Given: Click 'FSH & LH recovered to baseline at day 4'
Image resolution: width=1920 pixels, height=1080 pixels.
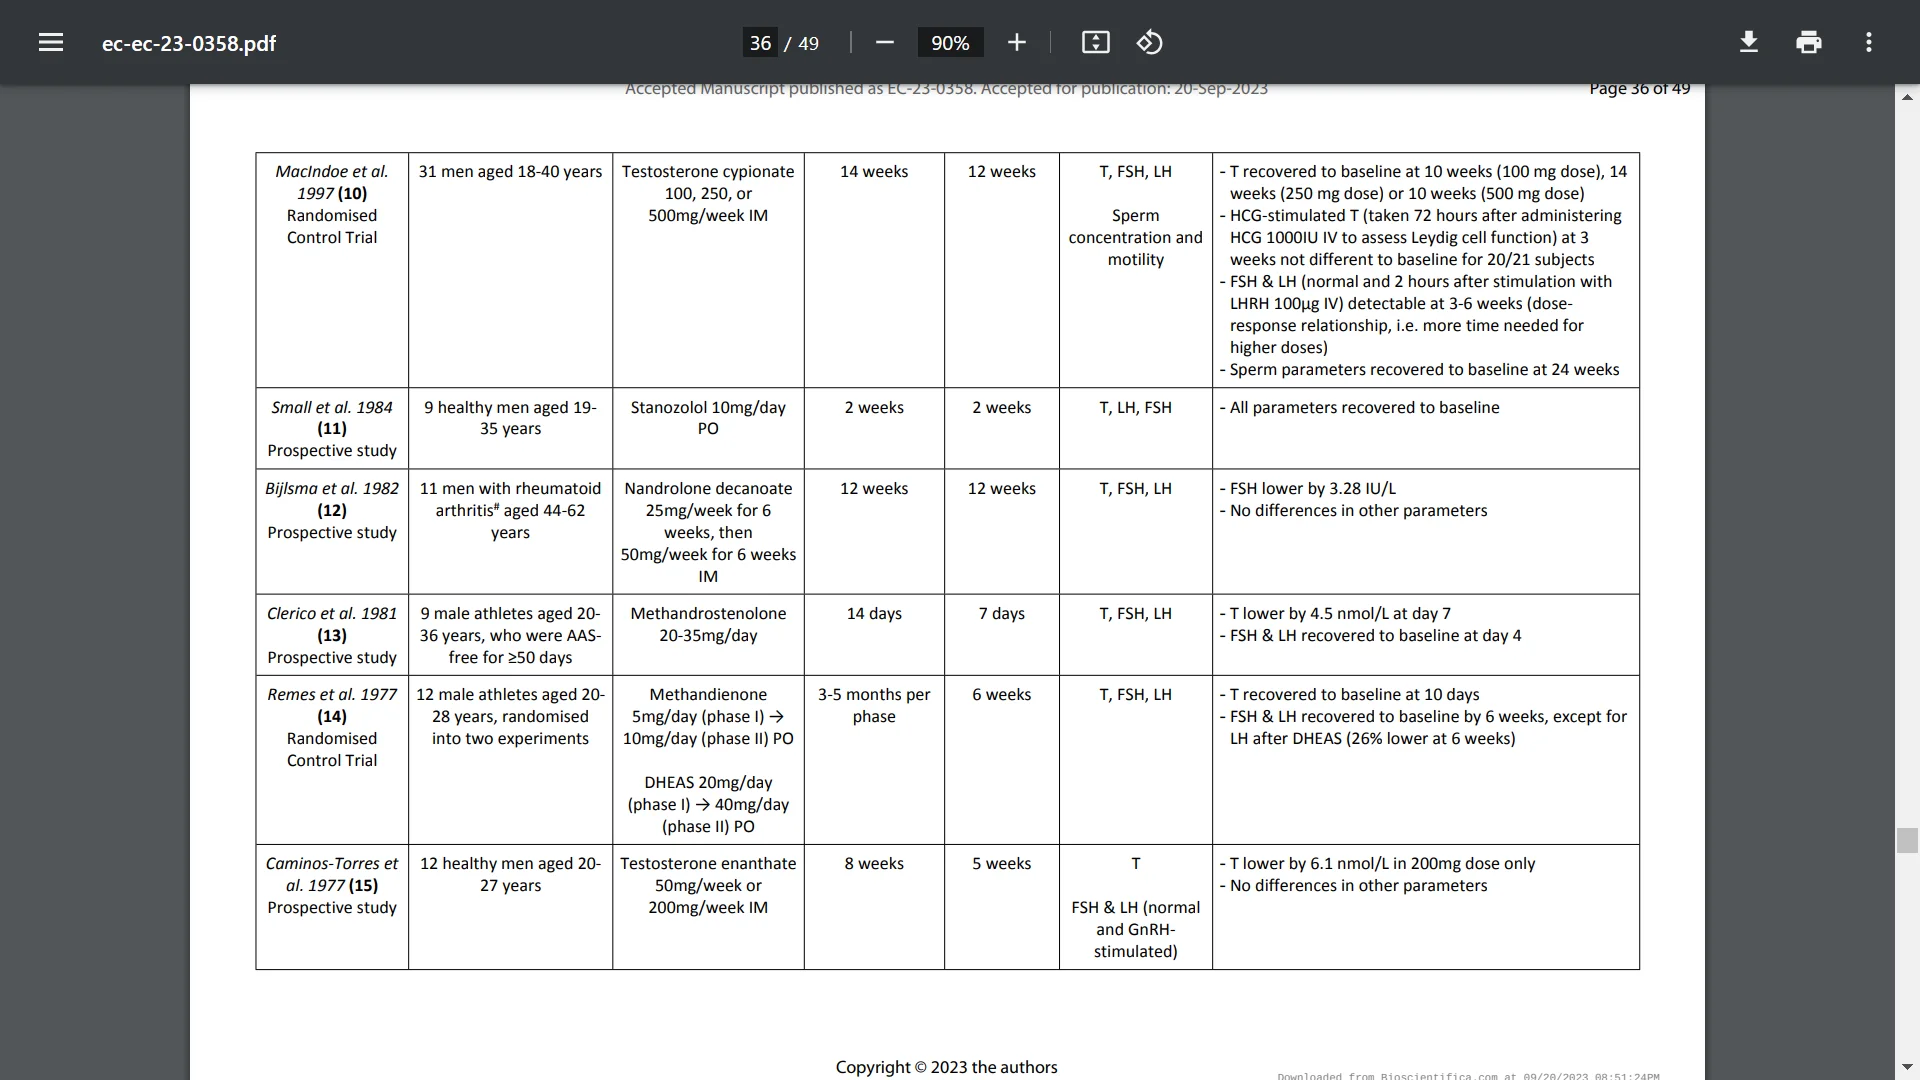Looking at the screenshot, I should 1375,635.
